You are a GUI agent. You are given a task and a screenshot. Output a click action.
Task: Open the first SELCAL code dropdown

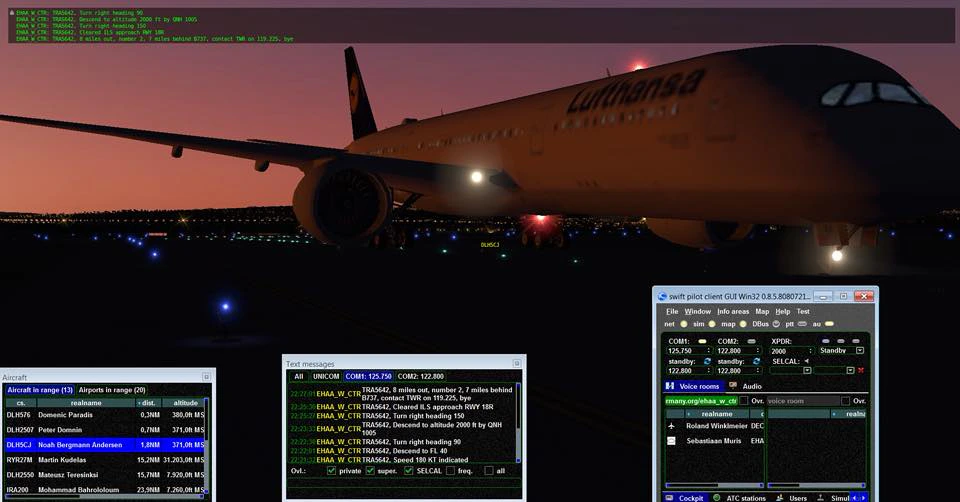tap(806, 370)
